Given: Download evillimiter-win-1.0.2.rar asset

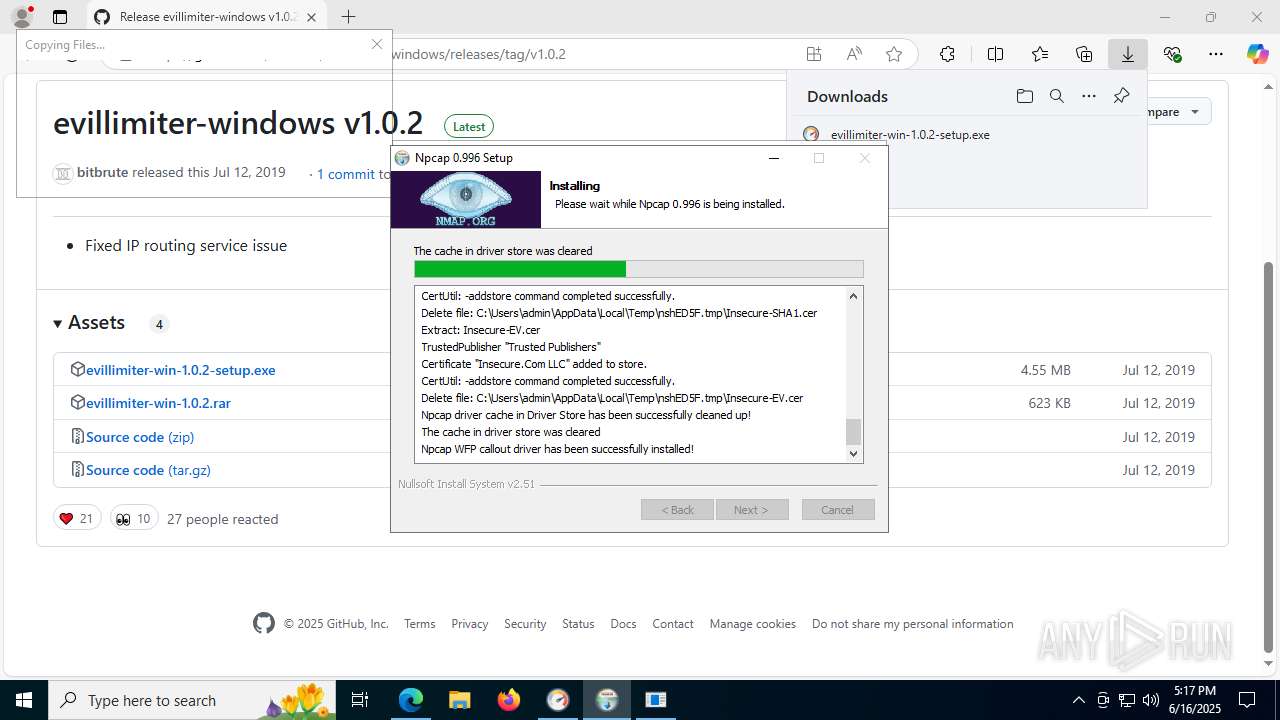Looking at the screenshot, I should click(158, 403).
